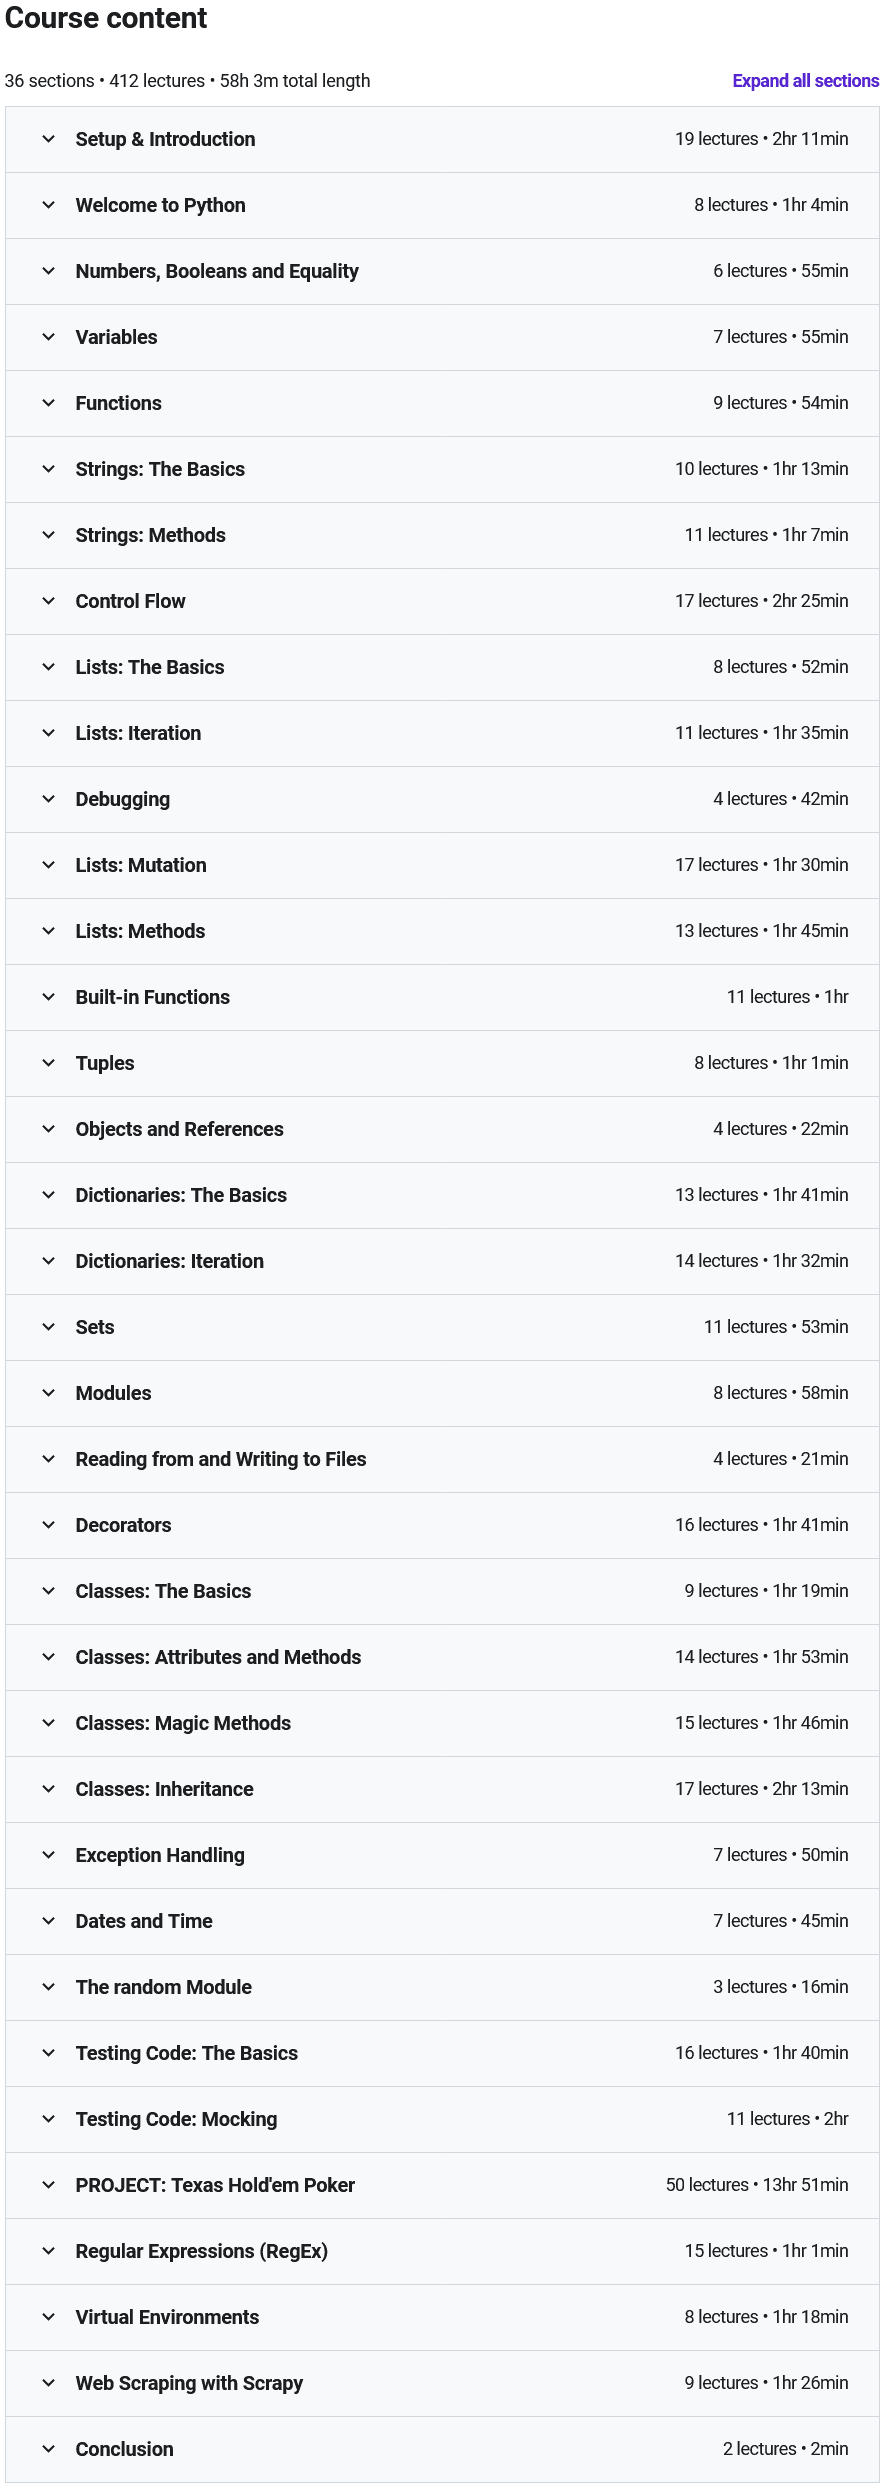
Task: Expand the Setup & Introduction chevron
Action: 48,139
